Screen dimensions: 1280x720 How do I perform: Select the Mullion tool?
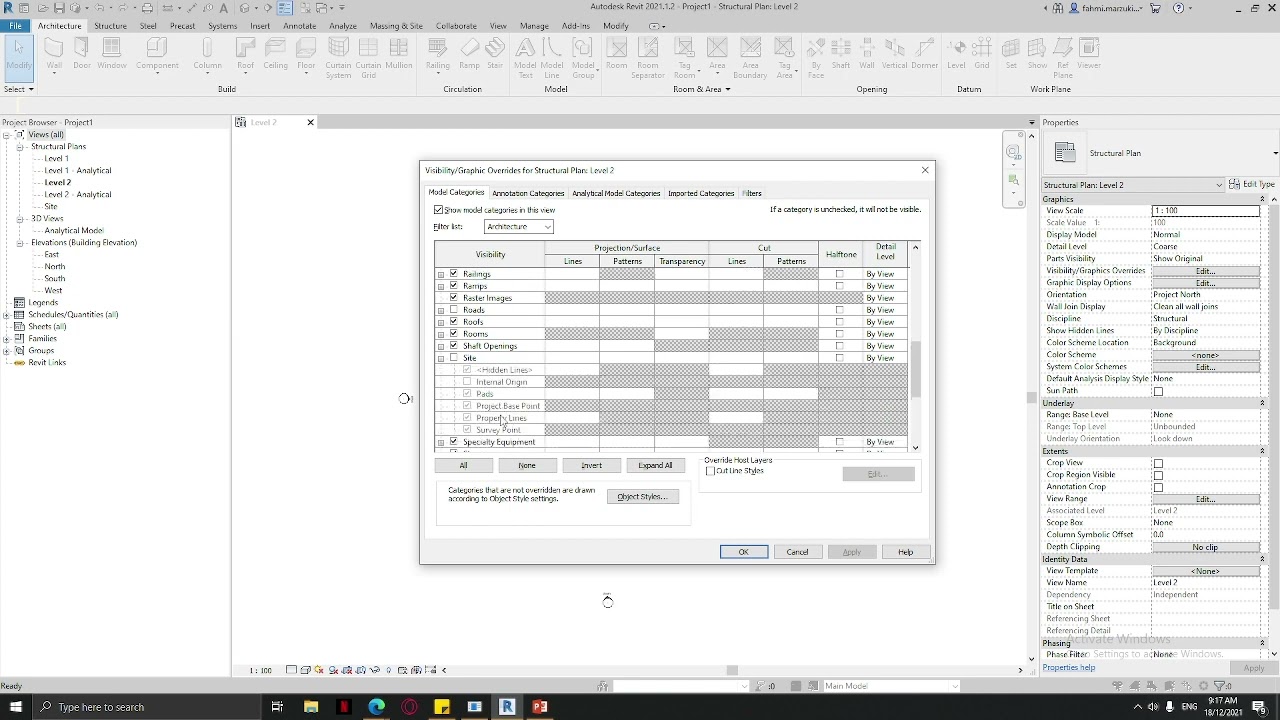pos(399,53)
